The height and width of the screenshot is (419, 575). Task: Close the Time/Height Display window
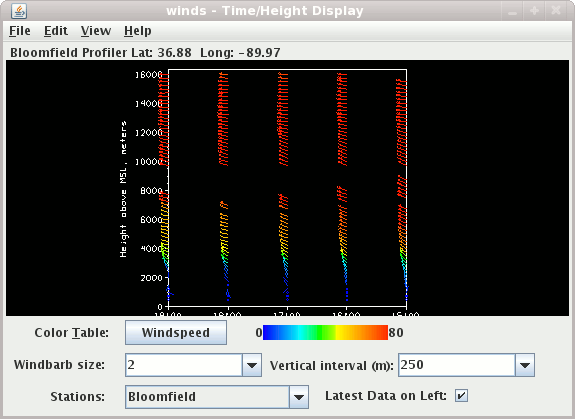click(x=556, y=11)
